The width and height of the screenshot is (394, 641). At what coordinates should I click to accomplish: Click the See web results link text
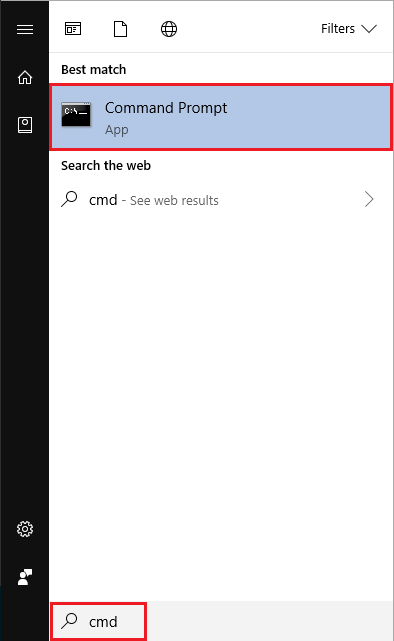174,200
